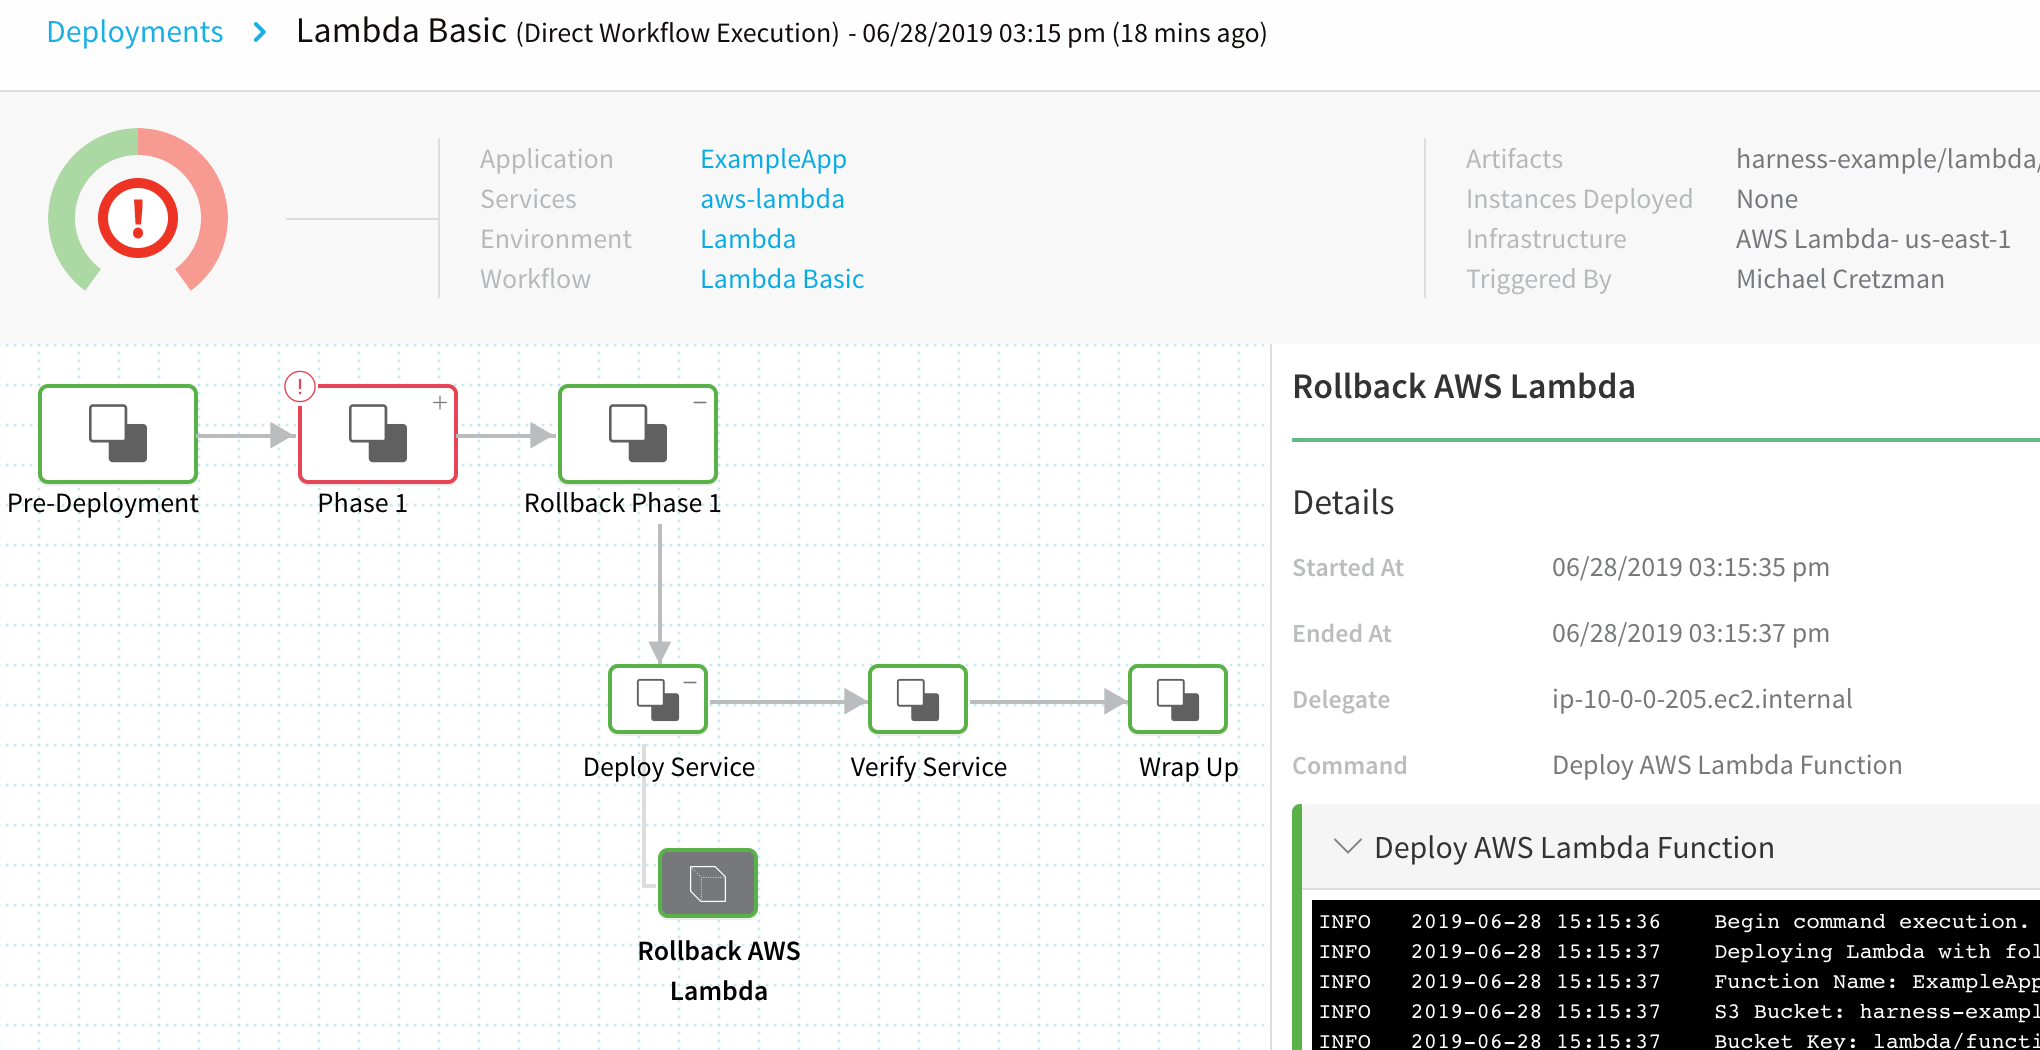Viewport: 2040px width, 1050px height.
Task: Select the Rollback AWS Lambda node icon
Action: coord(708,883)
